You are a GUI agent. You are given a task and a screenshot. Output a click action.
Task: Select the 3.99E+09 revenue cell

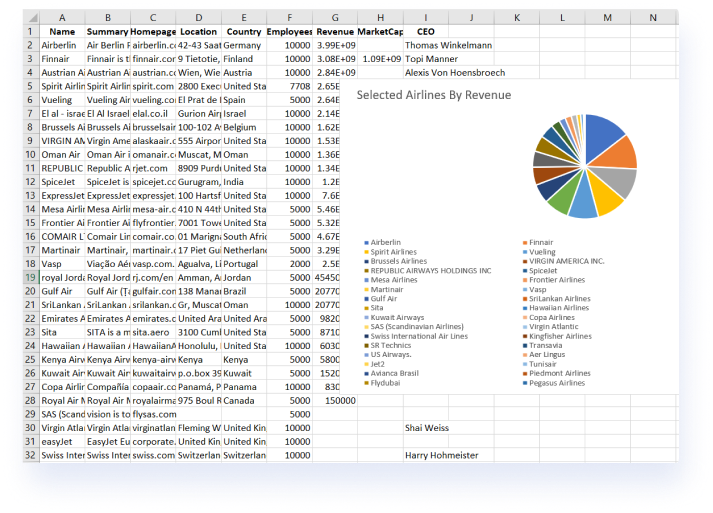click(x=335, y=45)
